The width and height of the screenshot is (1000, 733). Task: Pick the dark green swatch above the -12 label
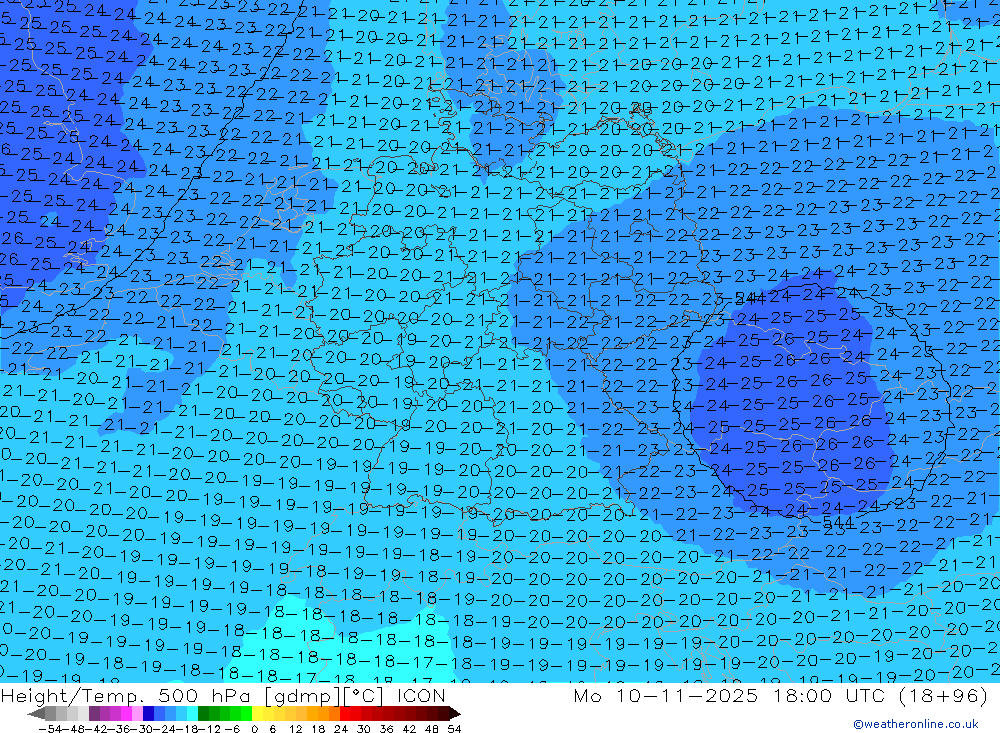click(x=203, y=713)
